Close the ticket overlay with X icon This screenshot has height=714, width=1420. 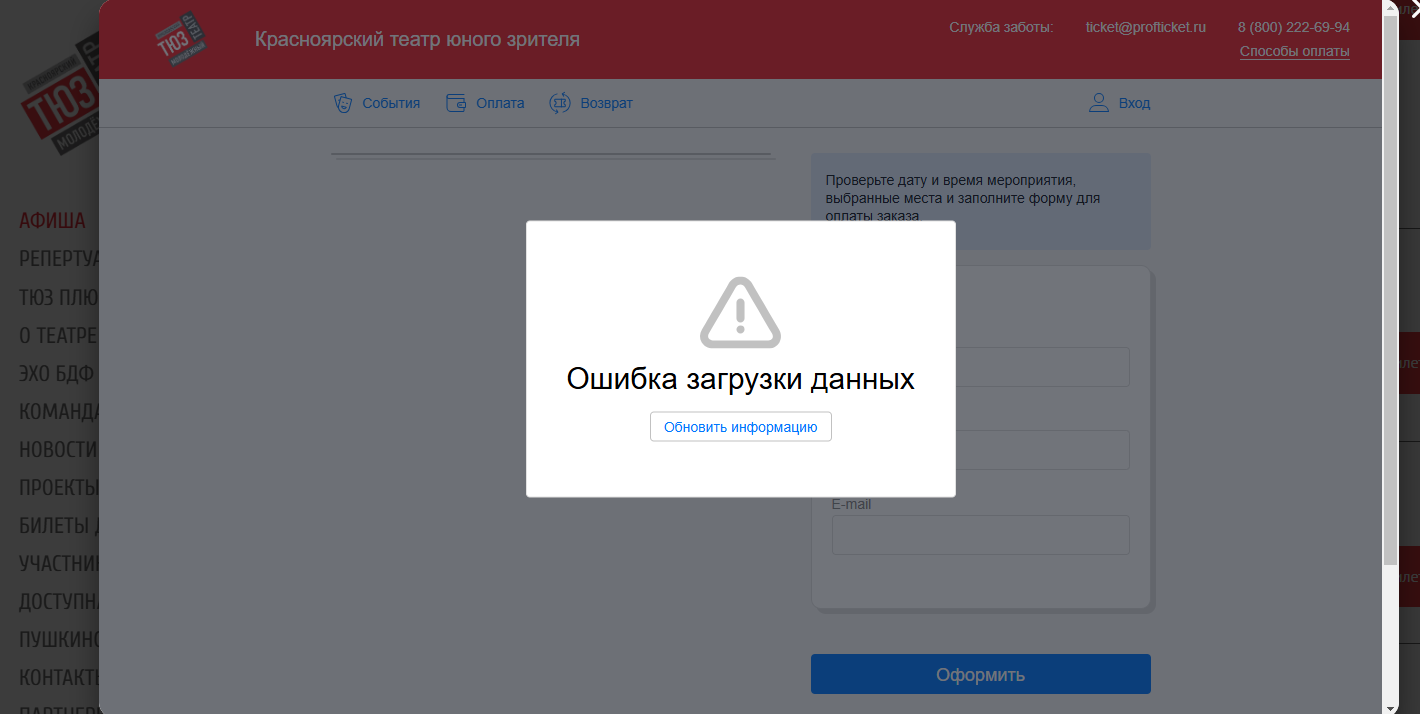point(1414,8)
